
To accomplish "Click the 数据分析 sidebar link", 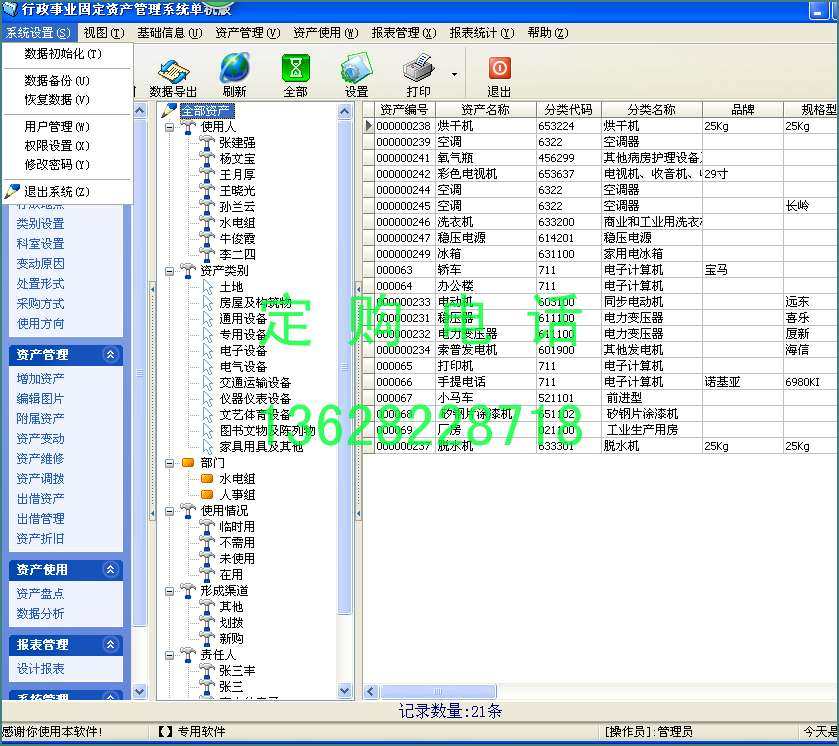I will tap(40, 613).
